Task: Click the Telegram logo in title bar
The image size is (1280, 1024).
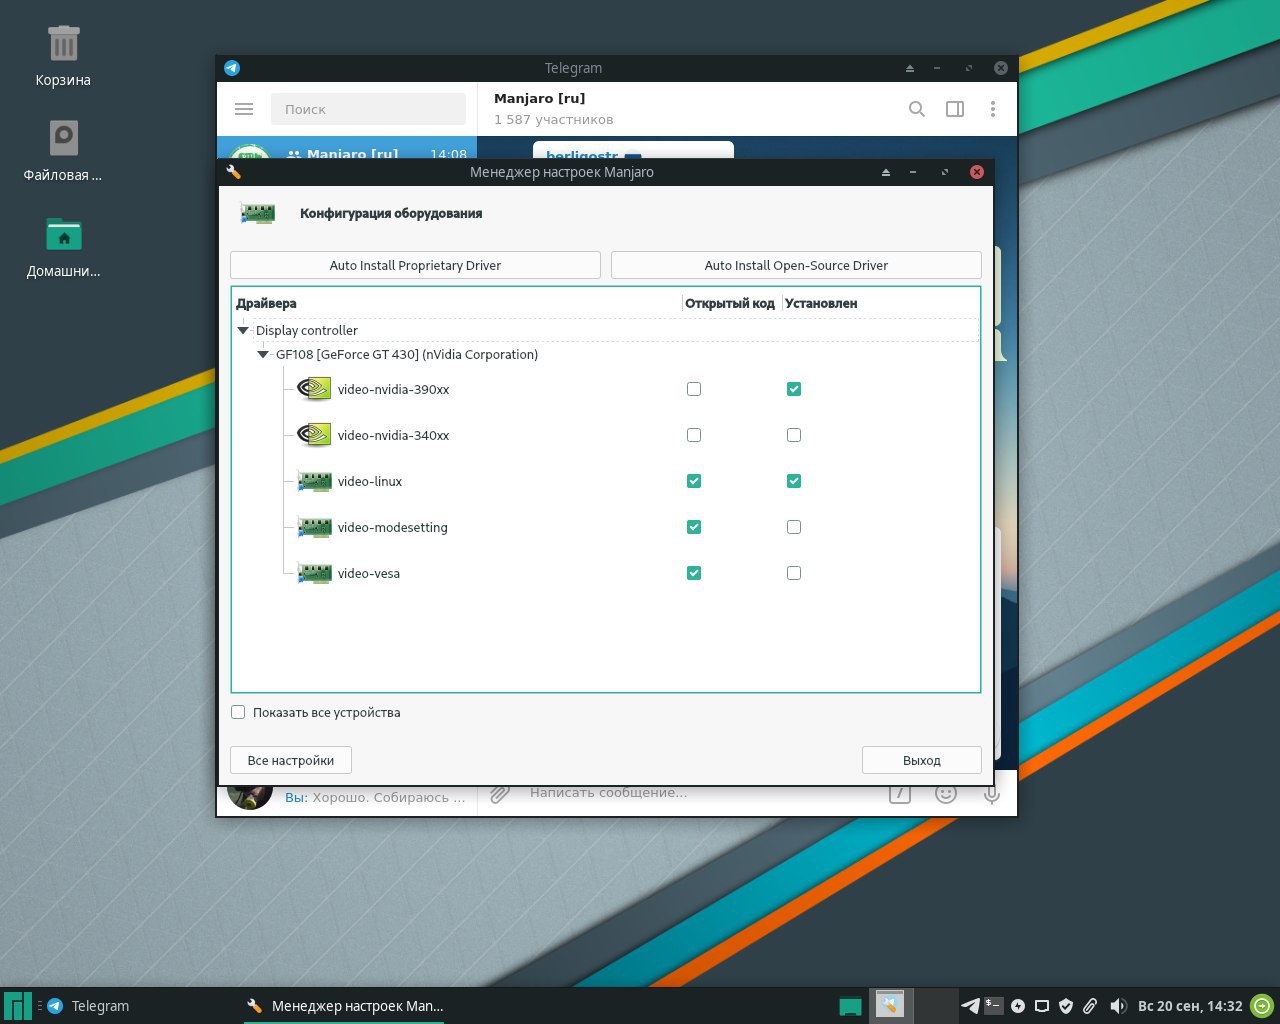Action: 232,68
